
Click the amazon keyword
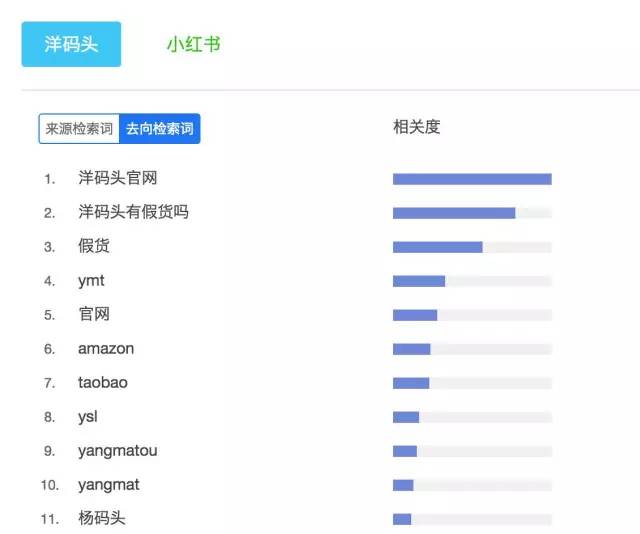click(x=106, y=349)
